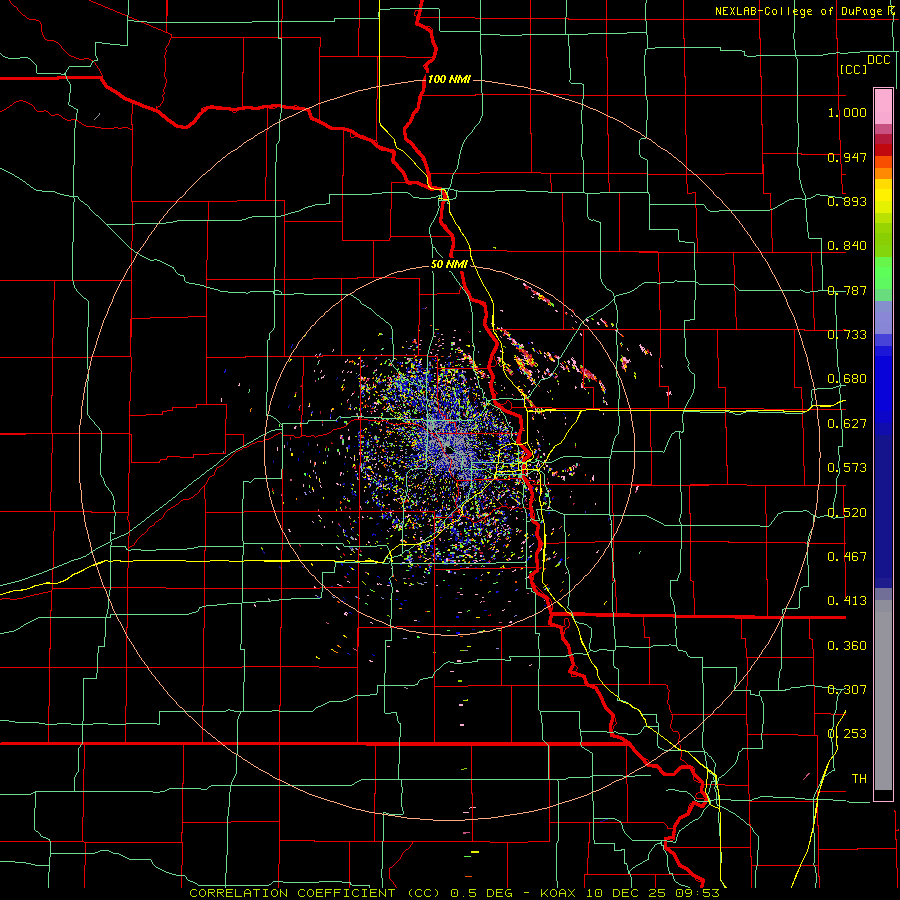Click the DCC legend title
The height and width of the screenshot is (900, 900).
click(x=878, y=60)
